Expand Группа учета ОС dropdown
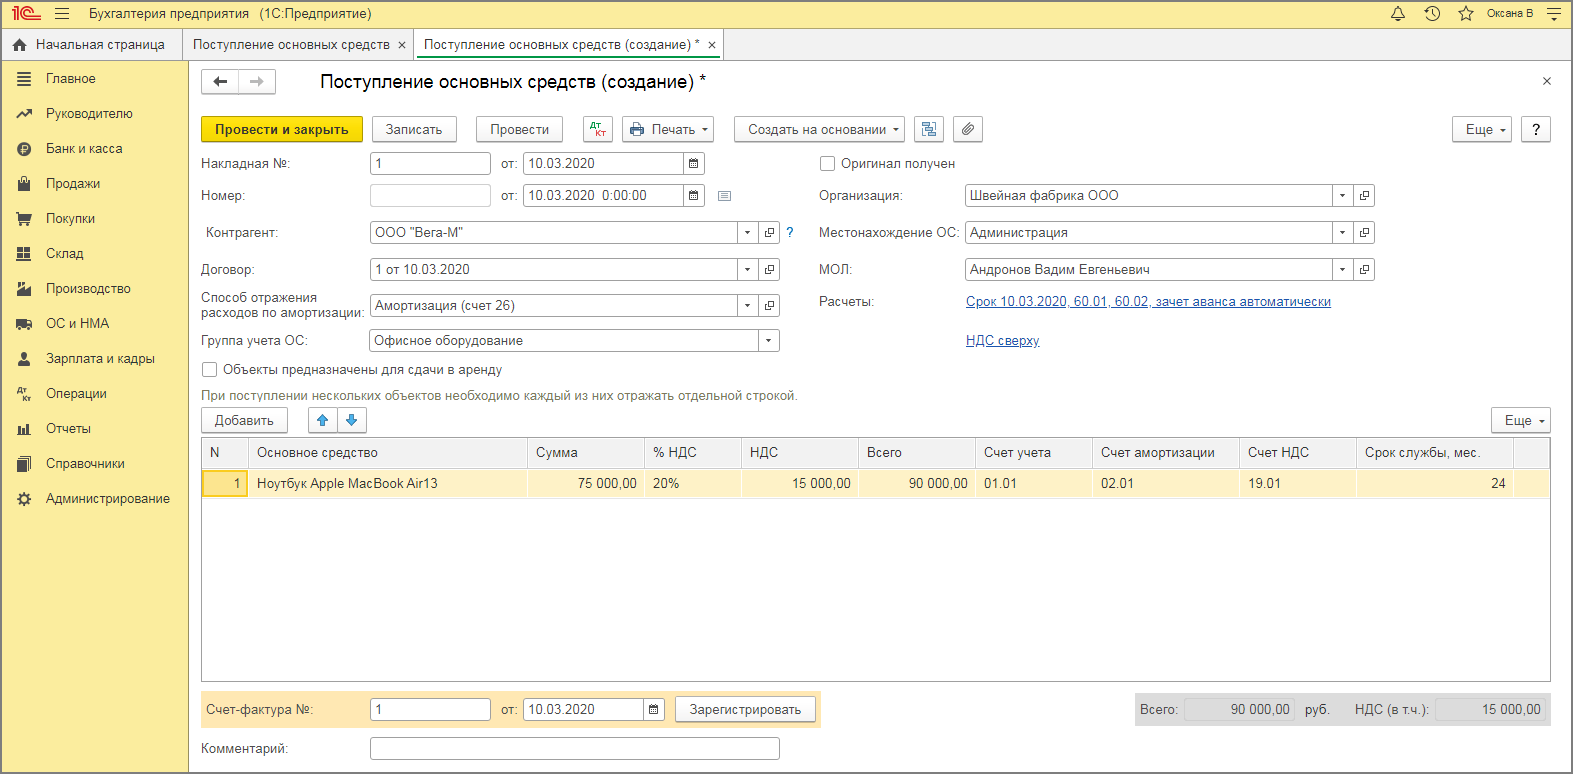1573x774 pixels. tap(768, 341)
